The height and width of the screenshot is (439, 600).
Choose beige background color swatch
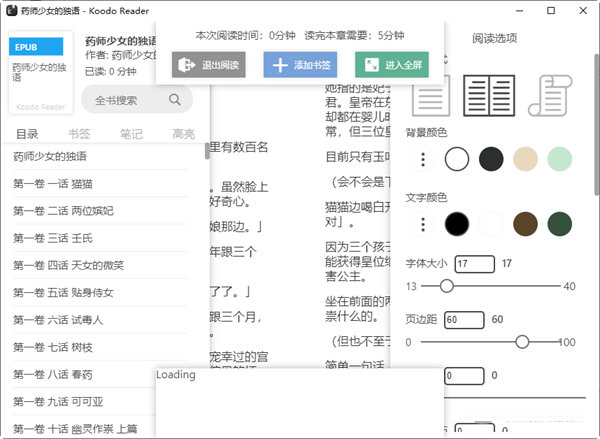coord(525,159)
